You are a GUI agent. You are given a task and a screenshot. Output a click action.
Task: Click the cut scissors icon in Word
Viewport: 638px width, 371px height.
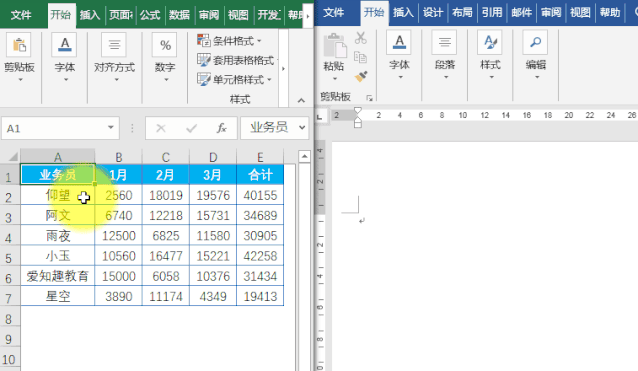(x=361, y=38)
